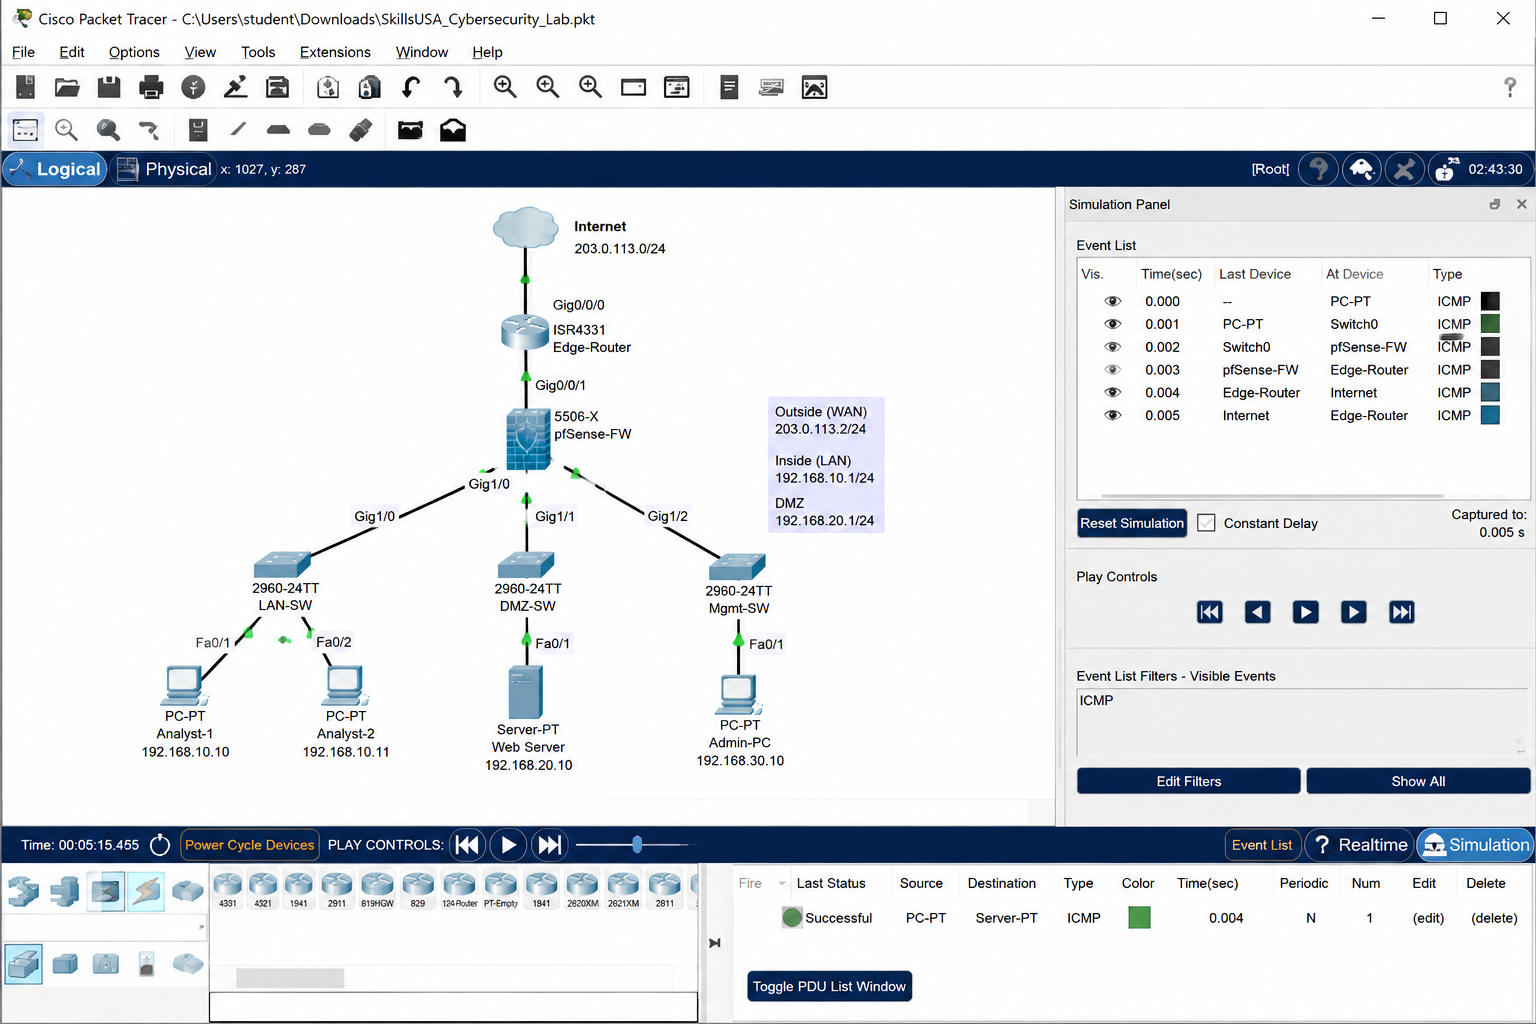Click the Web Server device
The width and height of the screenshot is (1536, 1024).
point(525,692)
